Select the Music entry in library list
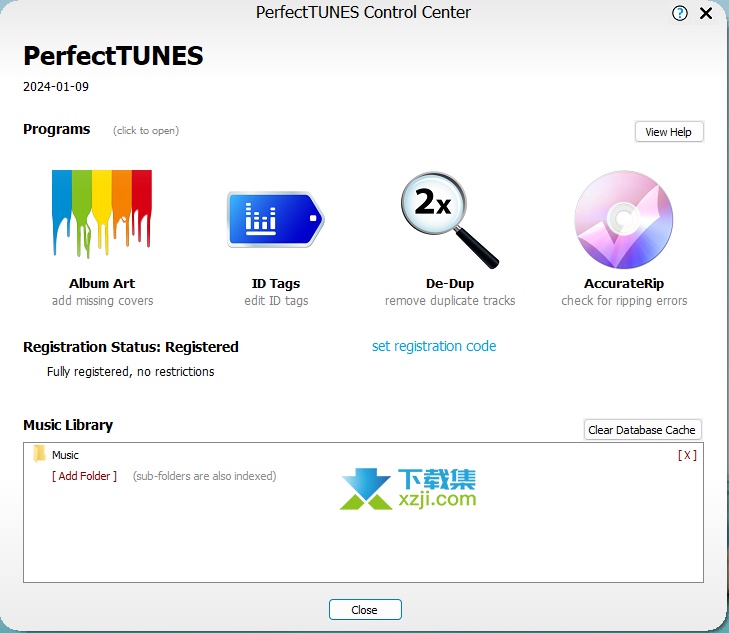Image resolution: width=729 pixels, height=633 pixels. click(x=65, y=455)
